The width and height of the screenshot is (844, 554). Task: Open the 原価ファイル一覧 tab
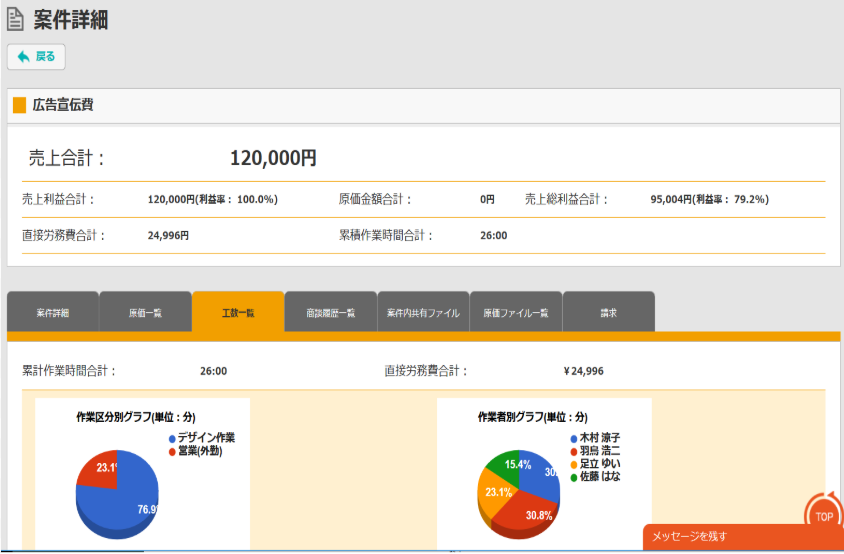point(516,312)
